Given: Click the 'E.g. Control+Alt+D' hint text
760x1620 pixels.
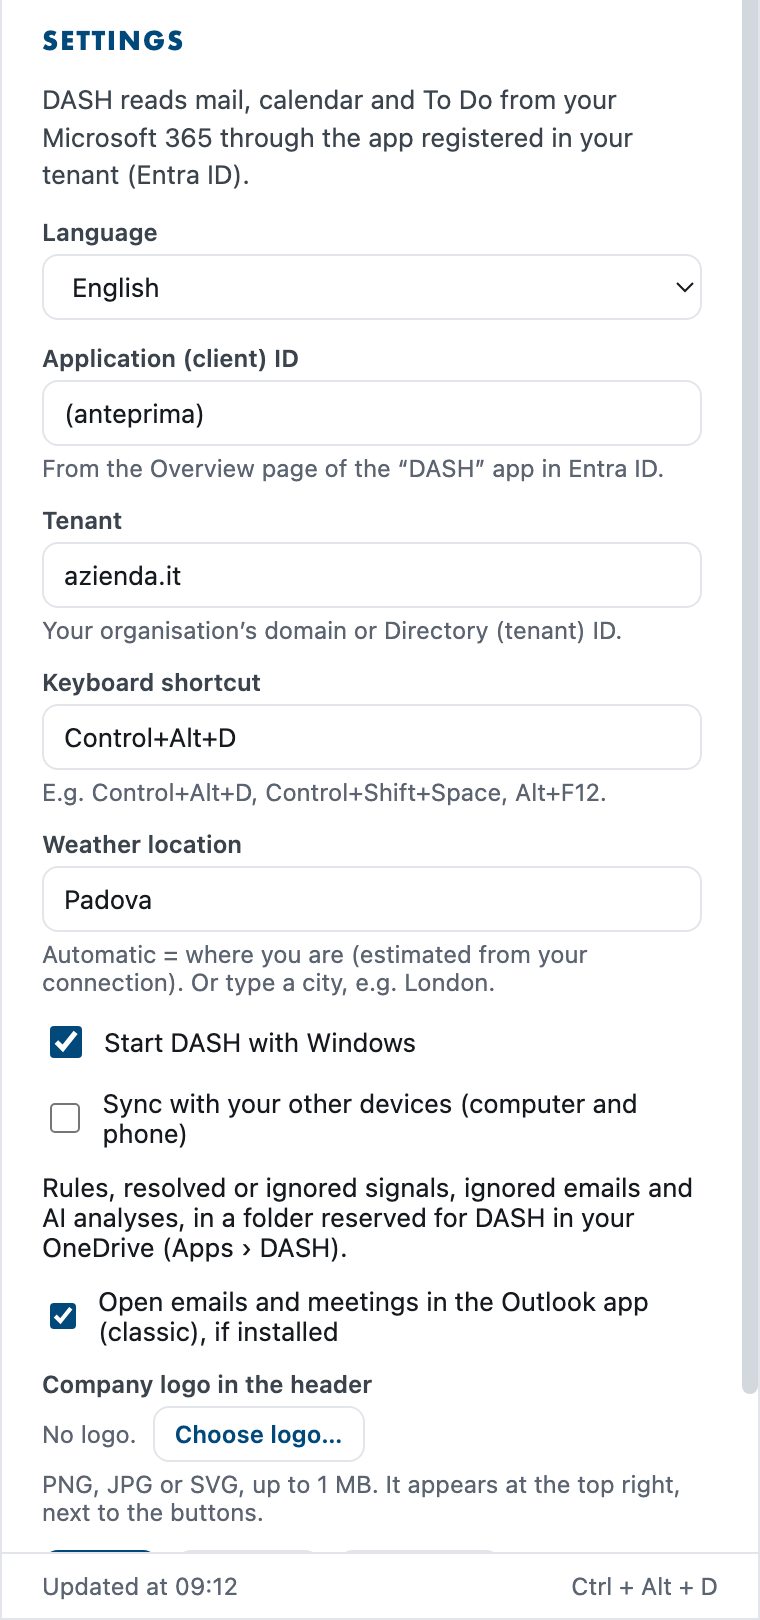Looking at the screenshot, I should tap(325, 793).
